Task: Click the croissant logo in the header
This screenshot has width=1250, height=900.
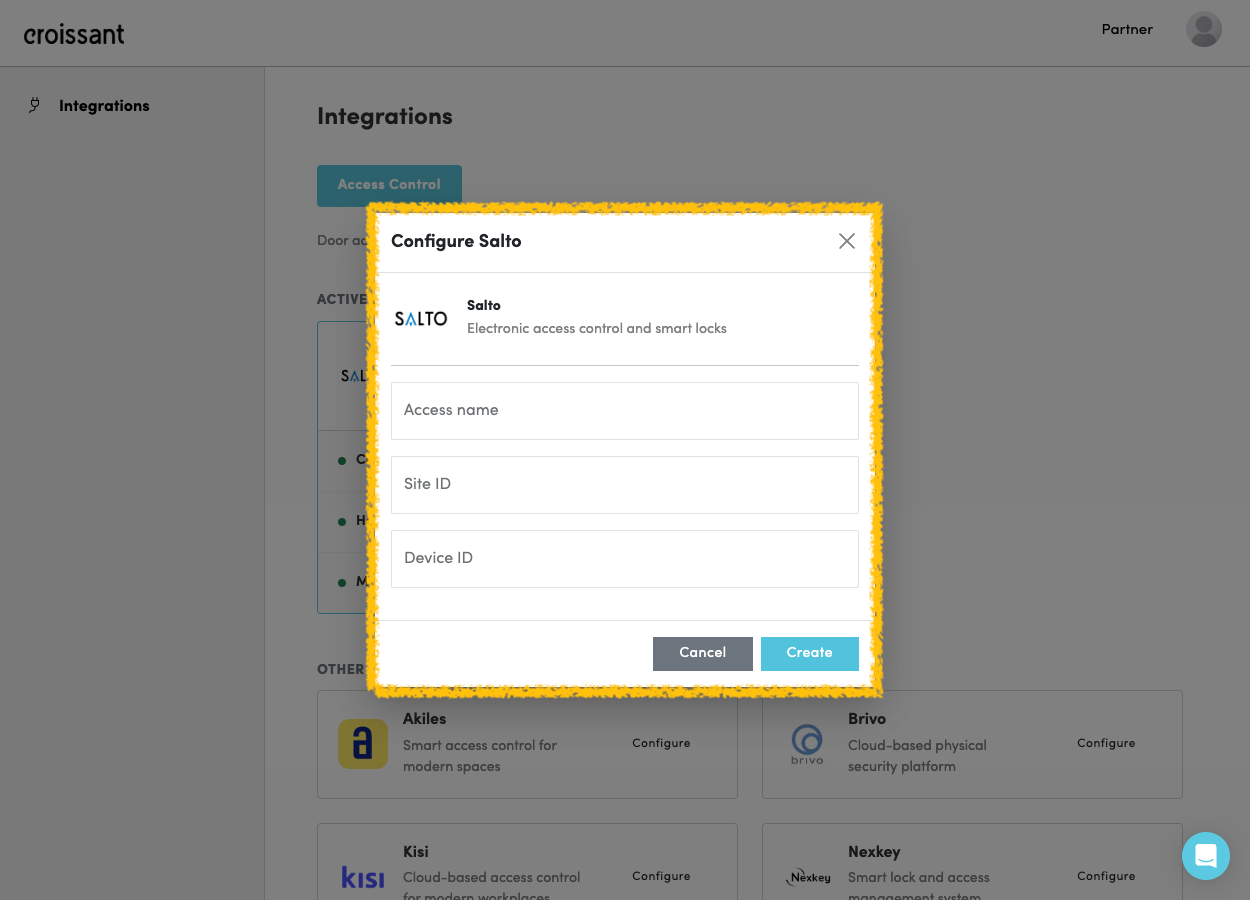Action: 74,33
